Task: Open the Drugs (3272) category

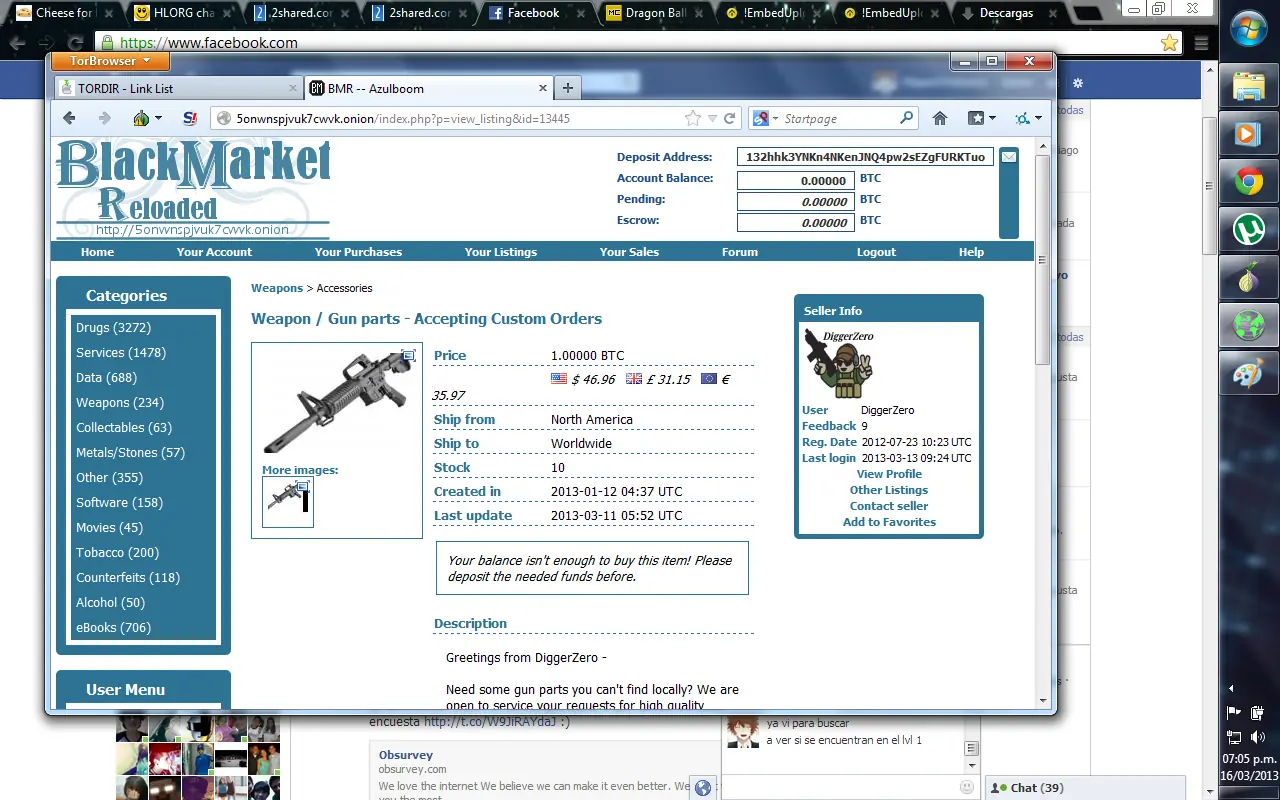Action: (114, 327)
